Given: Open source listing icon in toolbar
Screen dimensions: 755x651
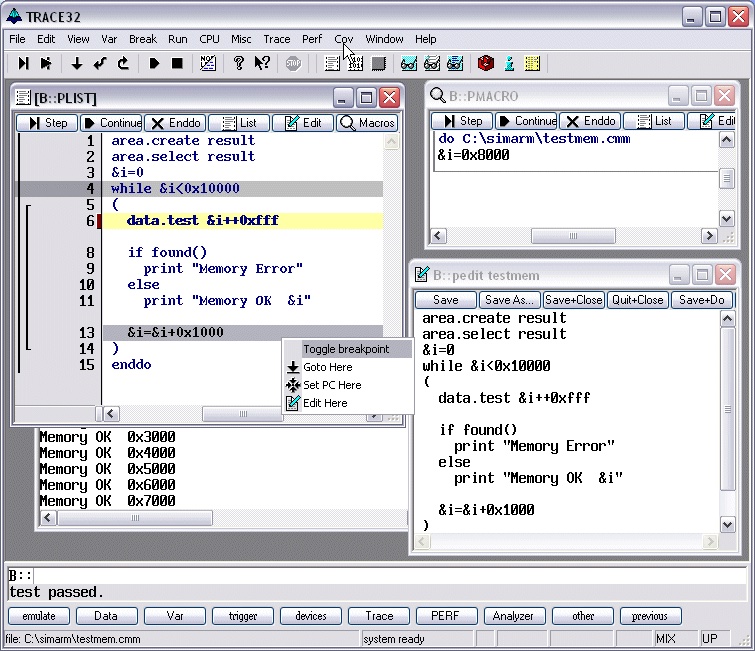Looking at the screenshot, I should tap(332, 63).
